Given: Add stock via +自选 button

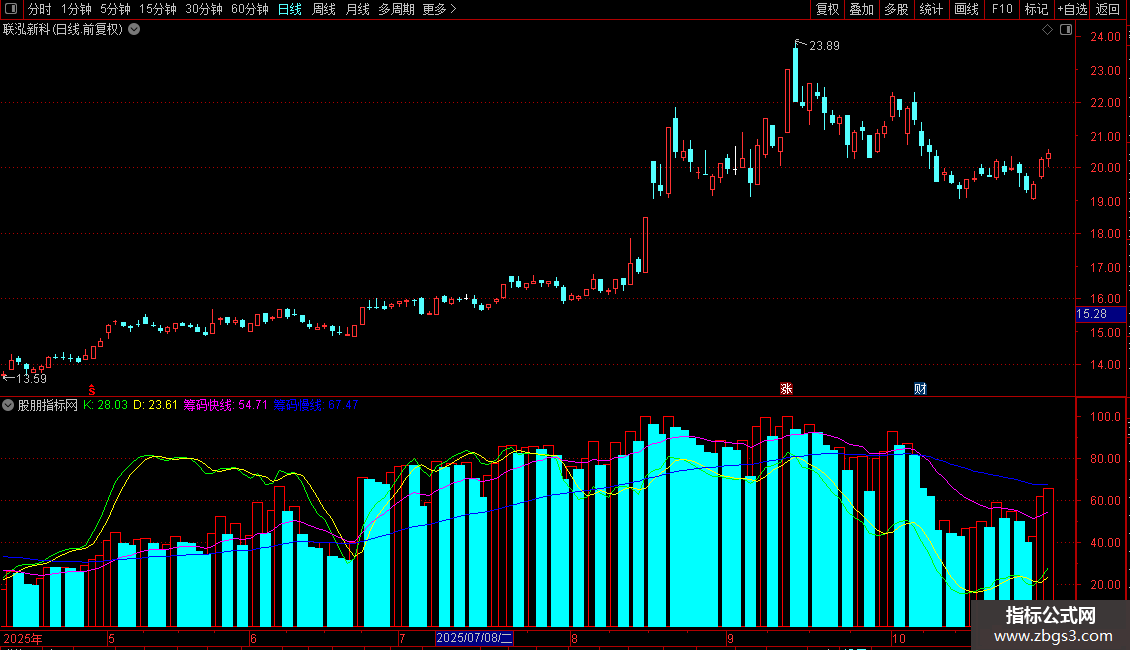Looking at the screenshot, I should coord(1072,9).
